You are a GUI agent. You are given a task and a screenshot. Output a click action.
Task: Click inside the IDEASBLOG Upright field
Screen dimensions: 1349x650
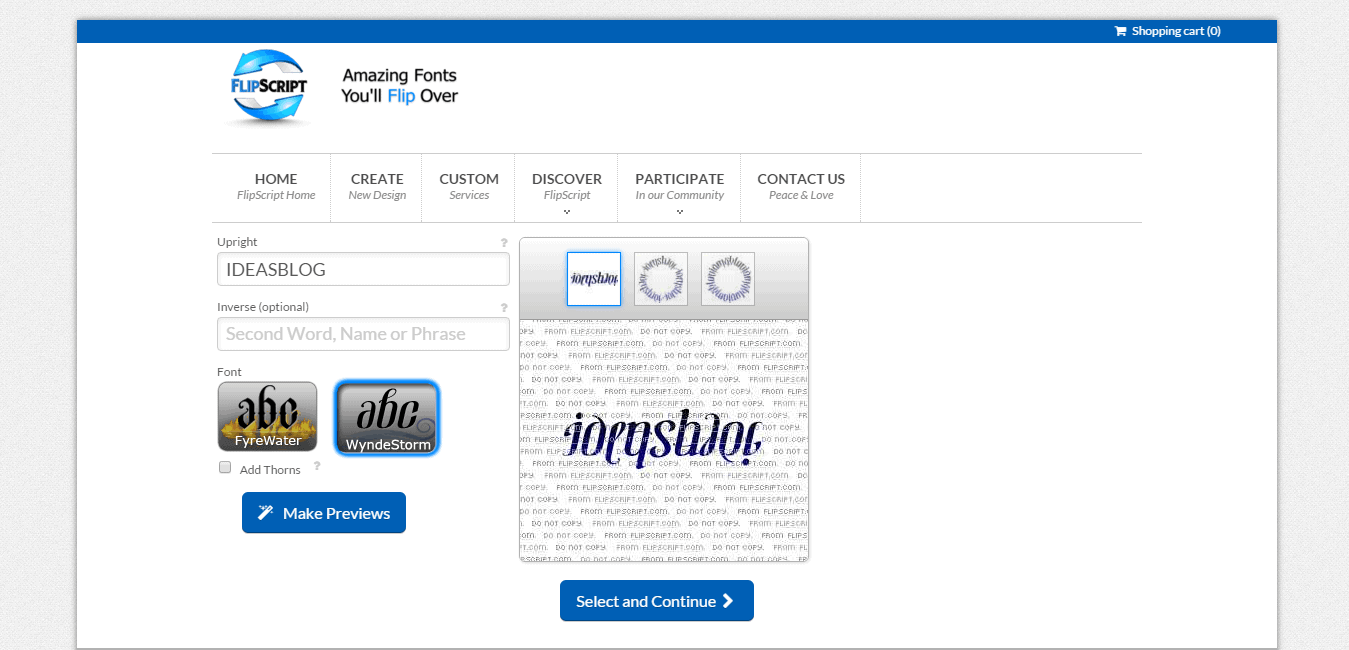pos(363,269)
